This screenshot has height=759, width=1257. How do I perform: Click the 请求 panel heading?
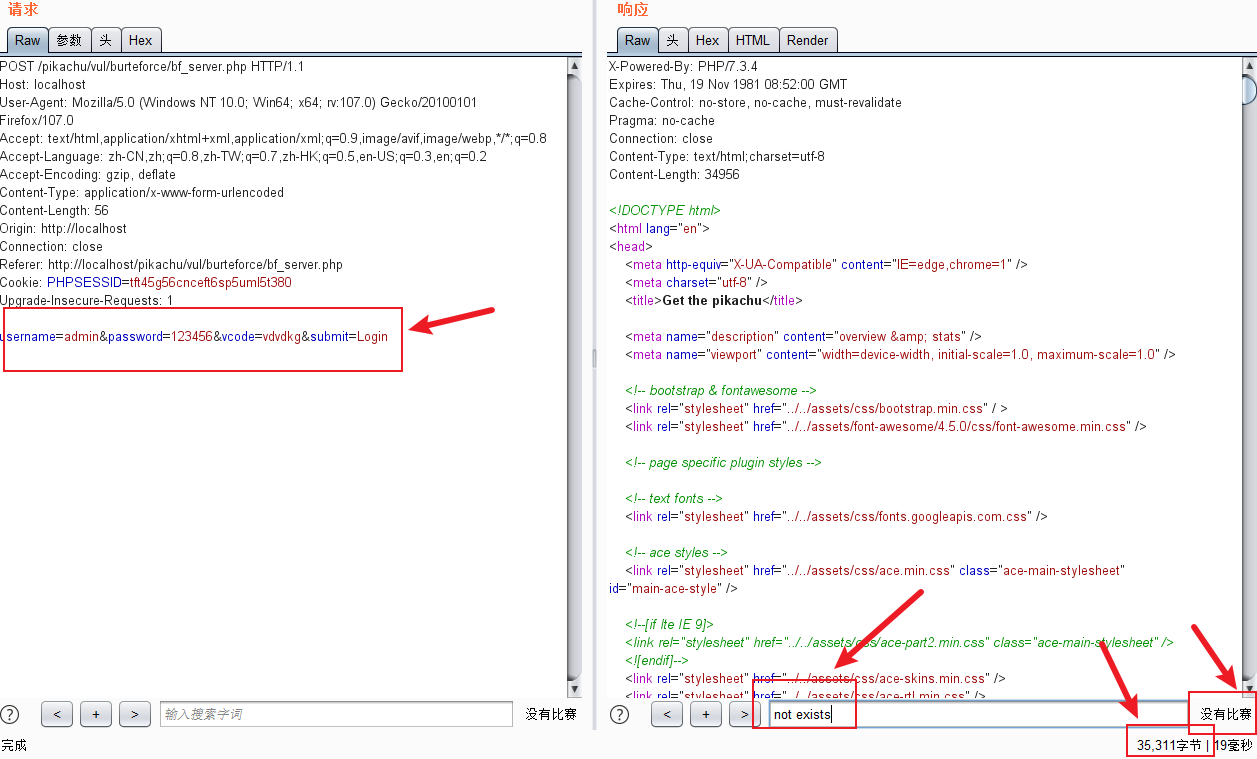pyautogui.click(x=23, y=10)
